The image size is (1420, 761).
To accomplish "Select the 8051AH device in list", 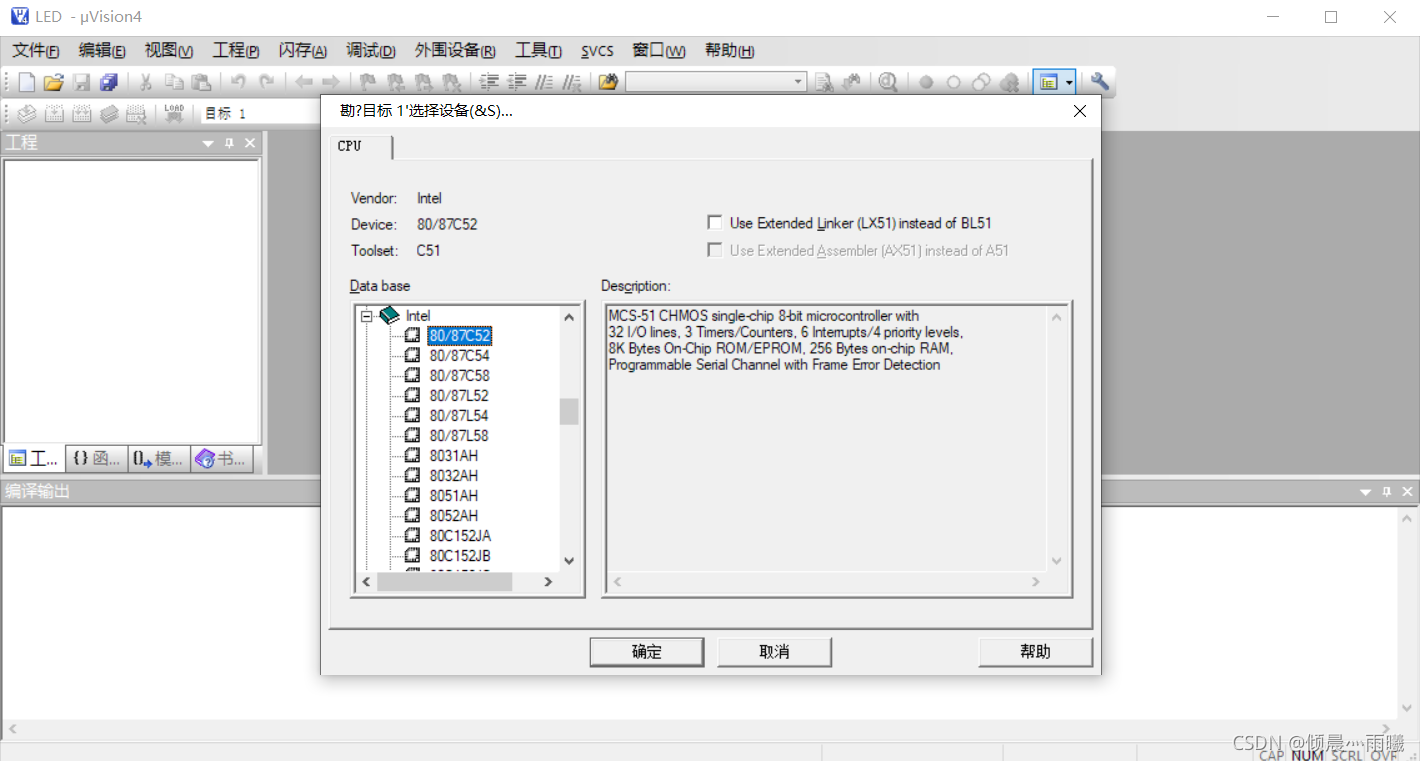I will pos(453,496).
